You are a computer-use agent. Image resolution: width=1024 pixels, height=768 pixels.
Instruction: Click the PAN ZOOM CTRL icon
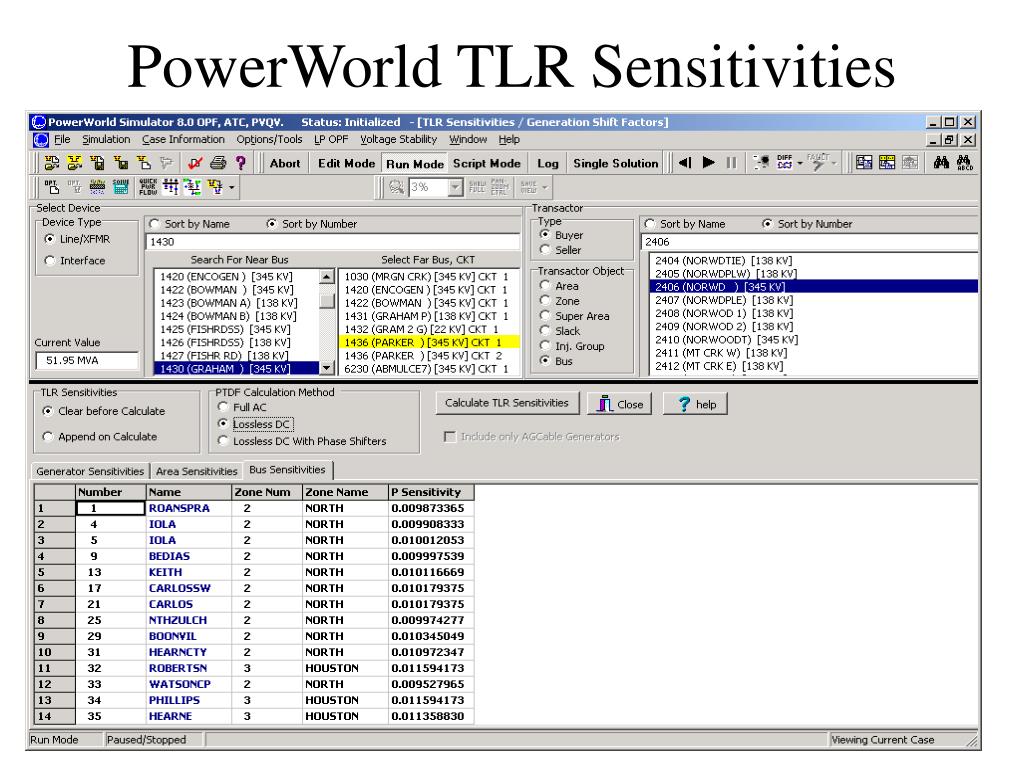[x=499, y=187]
